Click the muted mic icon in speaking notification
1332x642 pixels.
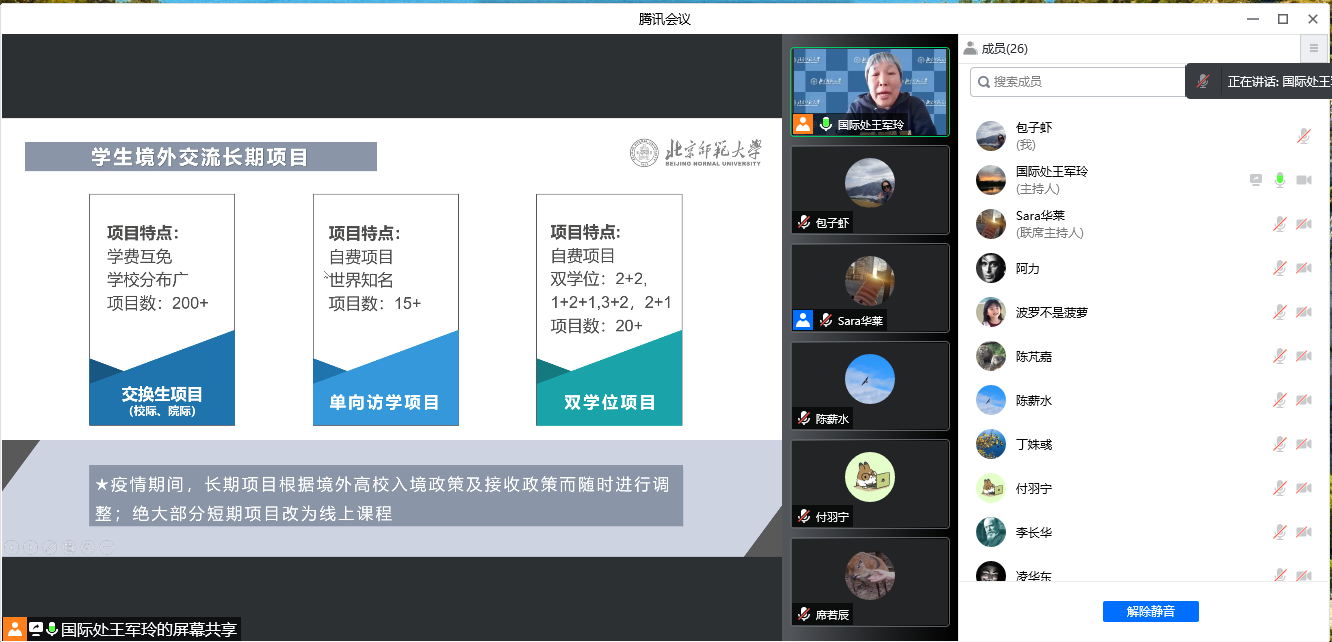pos(1204,82)
